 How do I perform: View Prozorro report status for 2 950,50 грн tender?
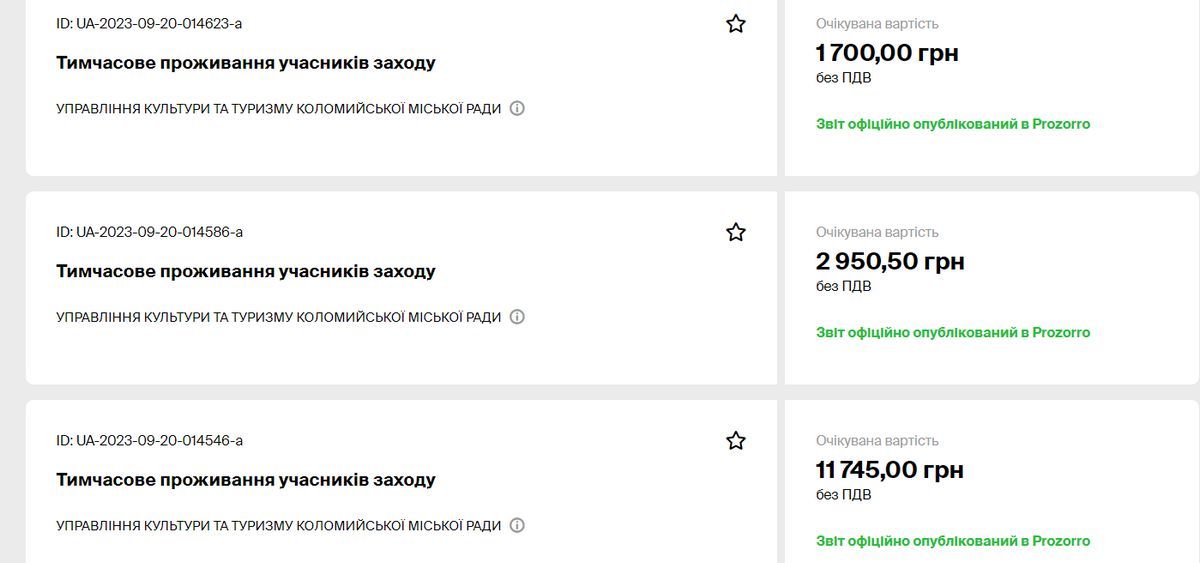[x=952, y=332]
